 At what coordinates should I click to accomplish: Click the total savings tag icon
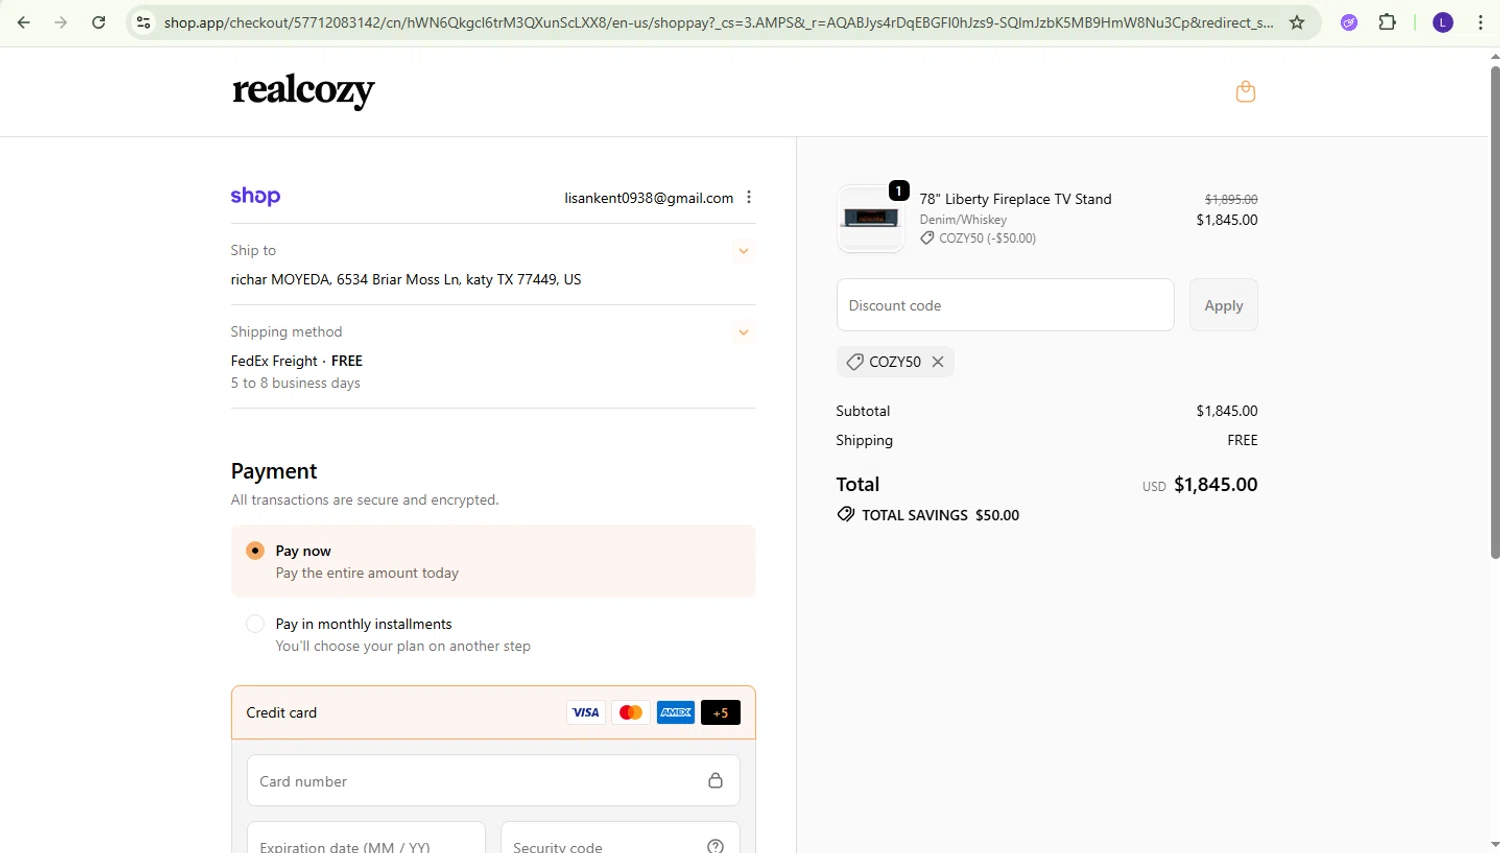846,514
